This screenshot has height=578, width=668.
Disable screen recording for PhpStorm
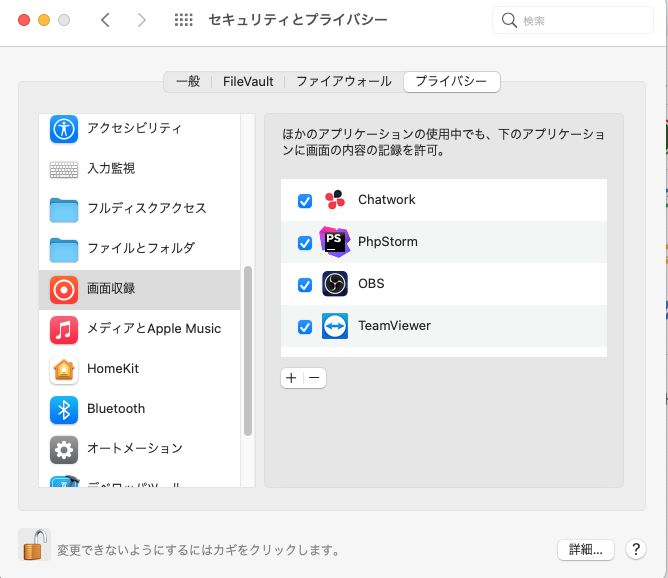[305, 243]
